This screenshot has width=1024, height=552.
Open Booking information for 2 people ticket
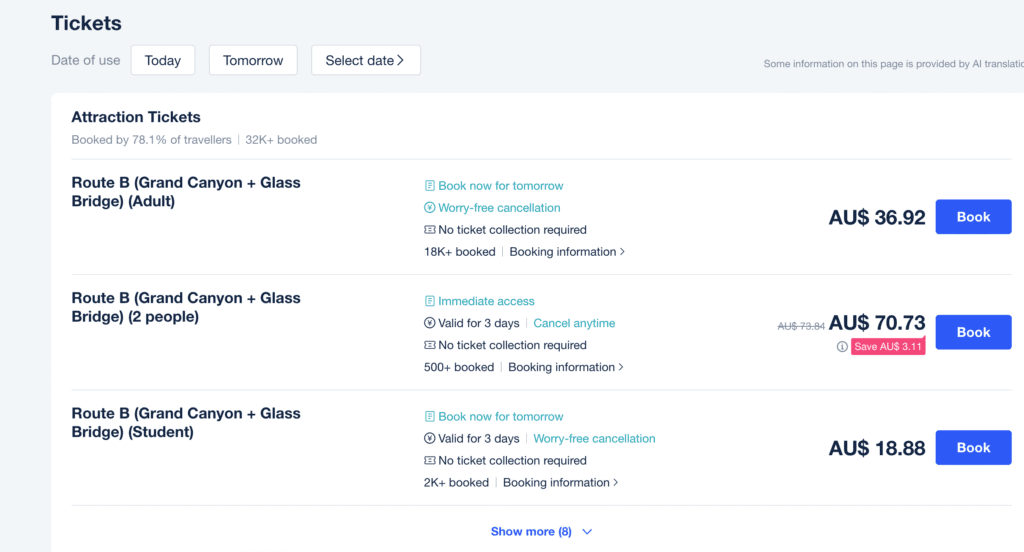[x=565, y=367]
